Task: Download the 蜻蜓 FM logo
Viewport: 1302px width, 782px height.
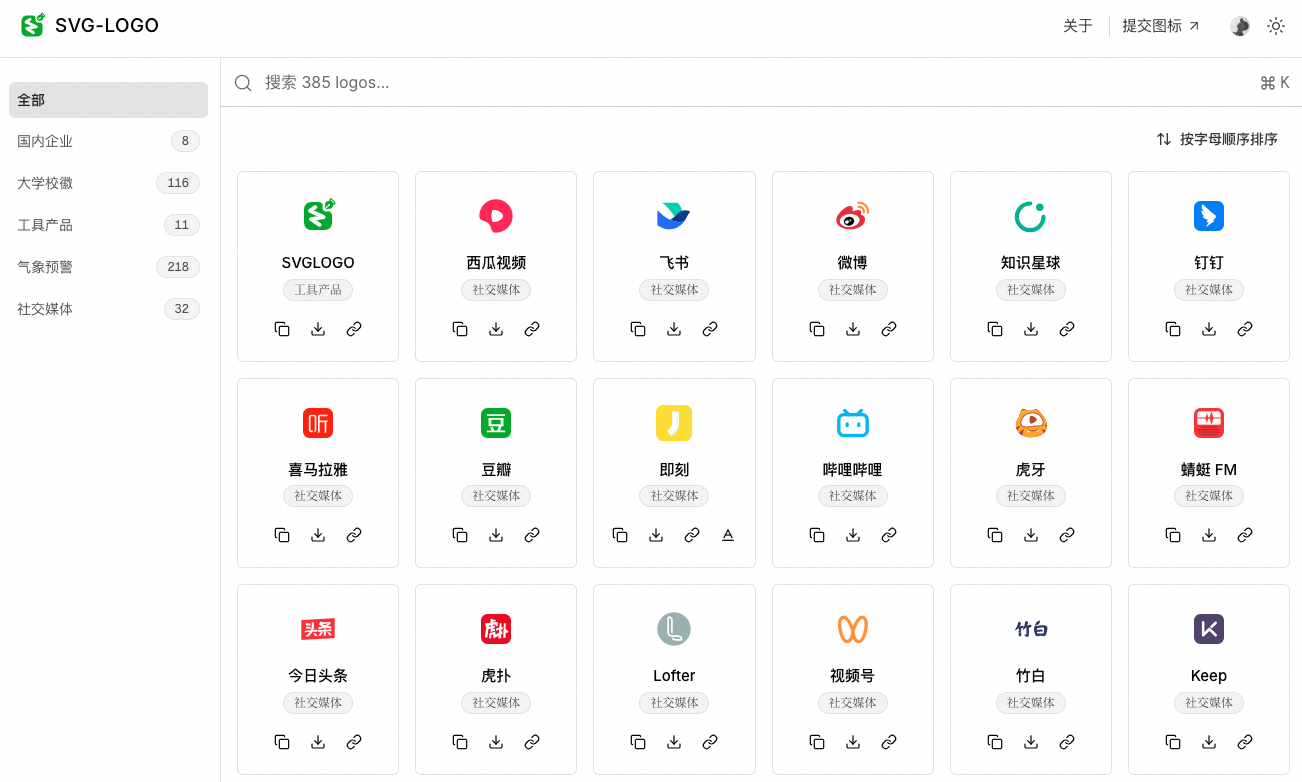Action: [1209, 535]
